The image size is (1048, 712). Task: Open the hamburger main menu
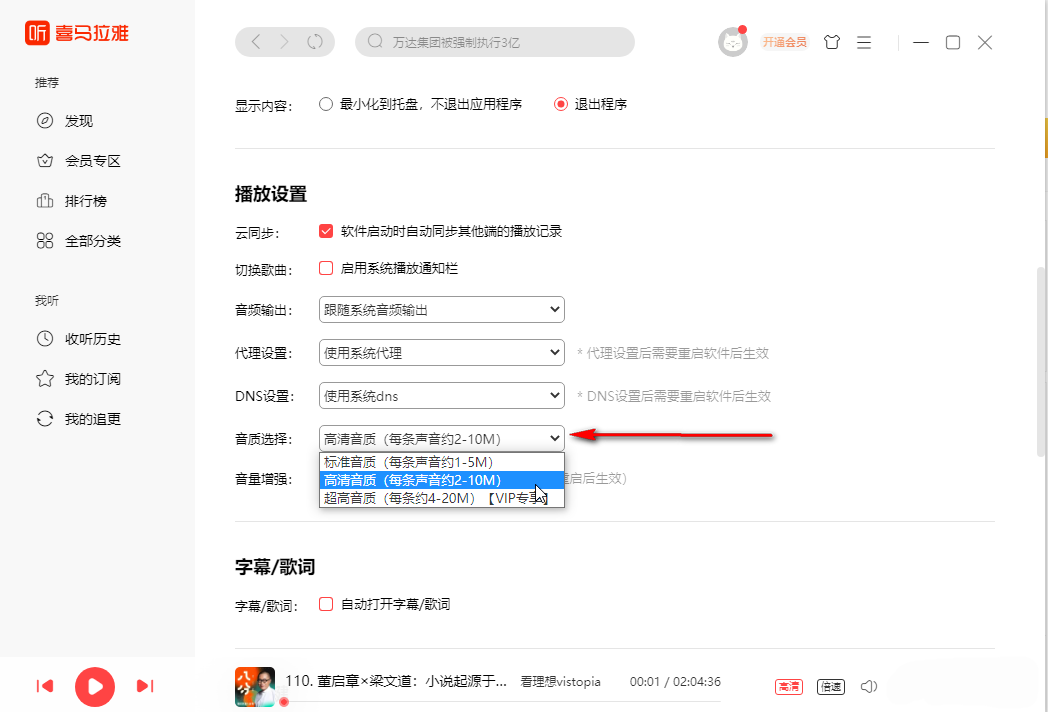point(864,42)
